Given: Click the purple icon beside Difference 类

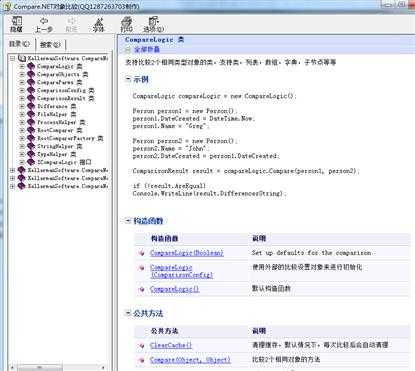Looking at the screenshot, I should coord(31,106).
